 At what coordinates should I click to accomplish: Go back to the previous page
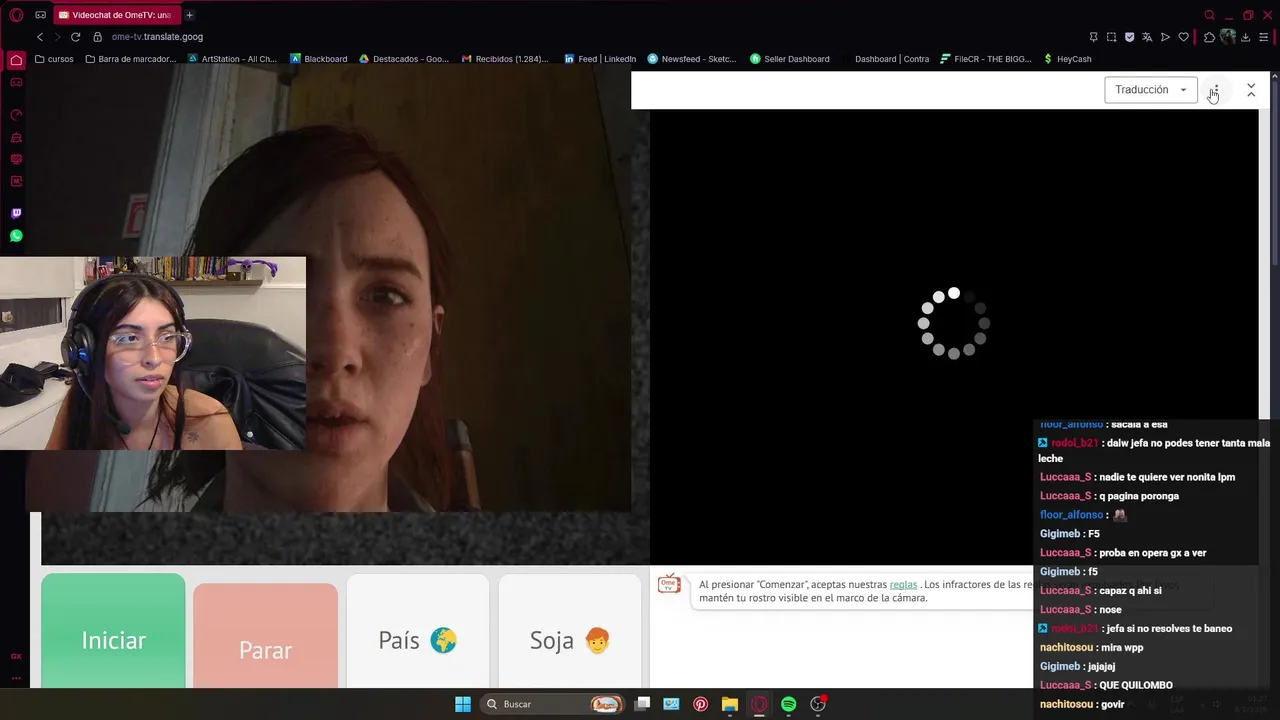[40, 37]
